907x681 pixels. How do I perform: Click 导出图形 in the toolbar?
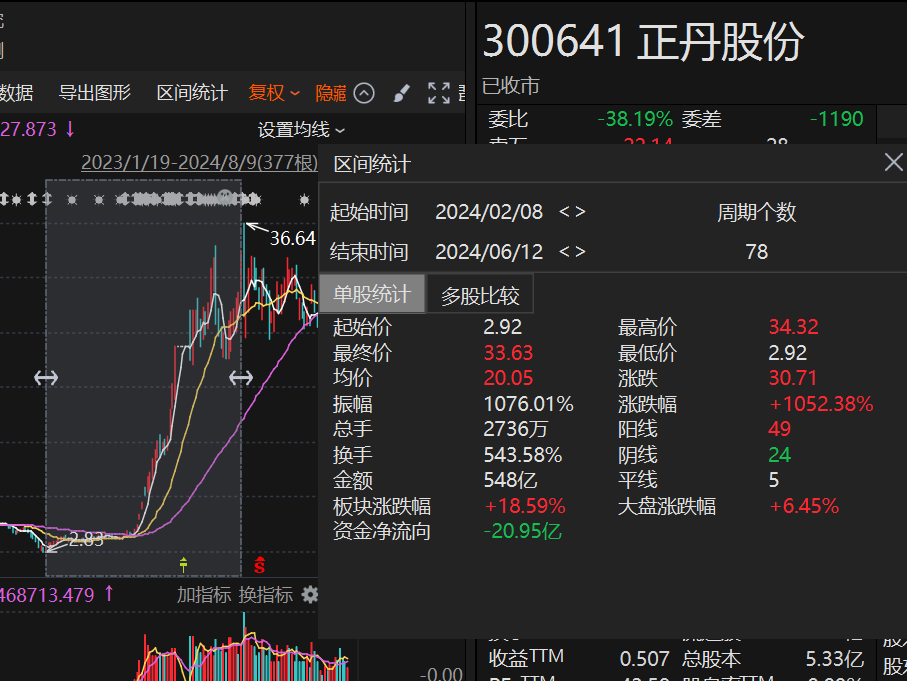pos(95,93)
